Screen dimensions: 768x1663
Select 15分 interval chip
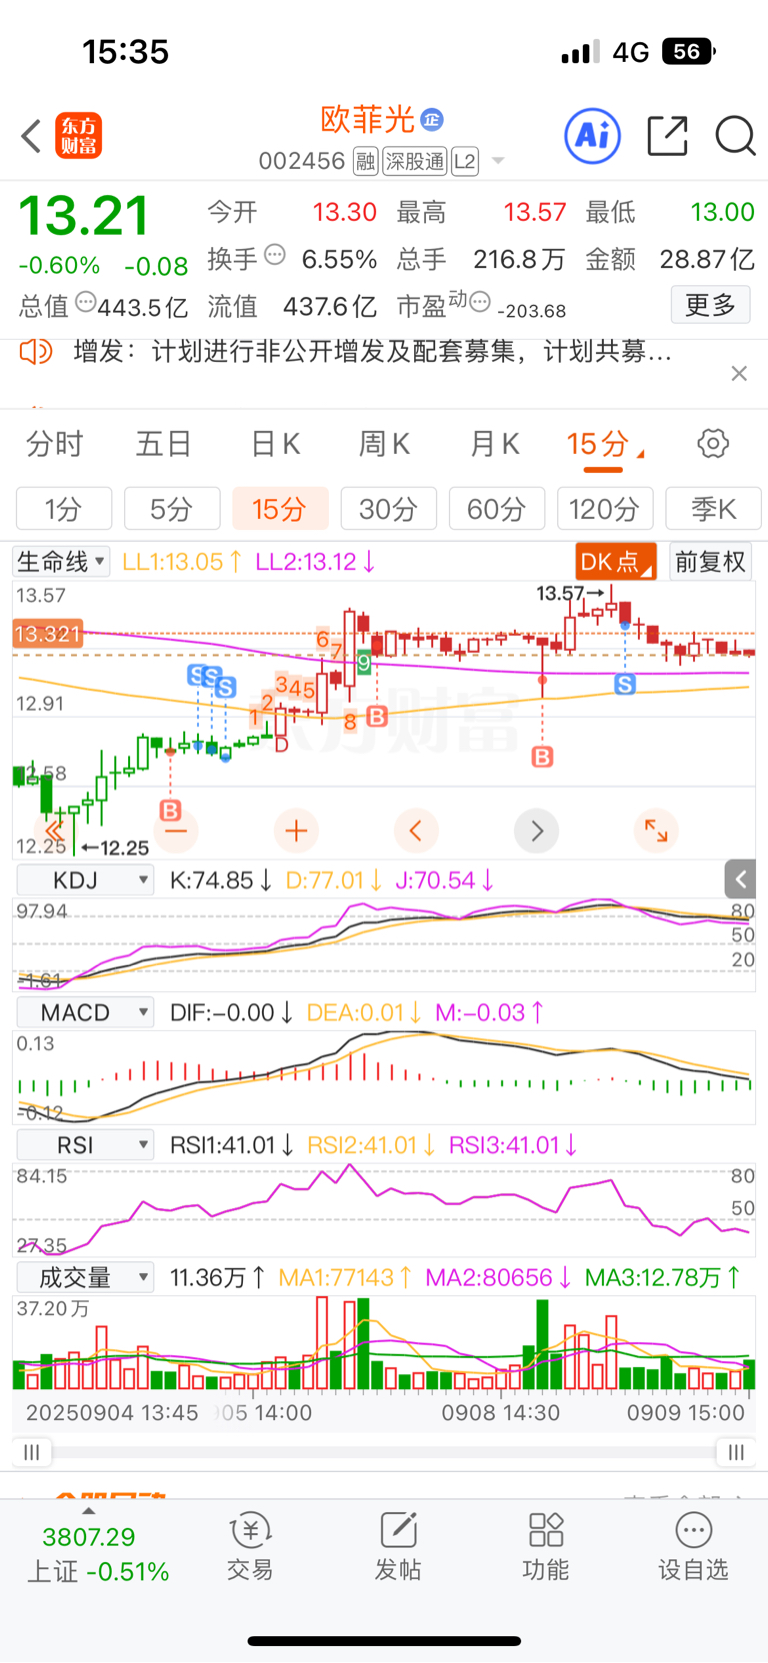(280, 509)
